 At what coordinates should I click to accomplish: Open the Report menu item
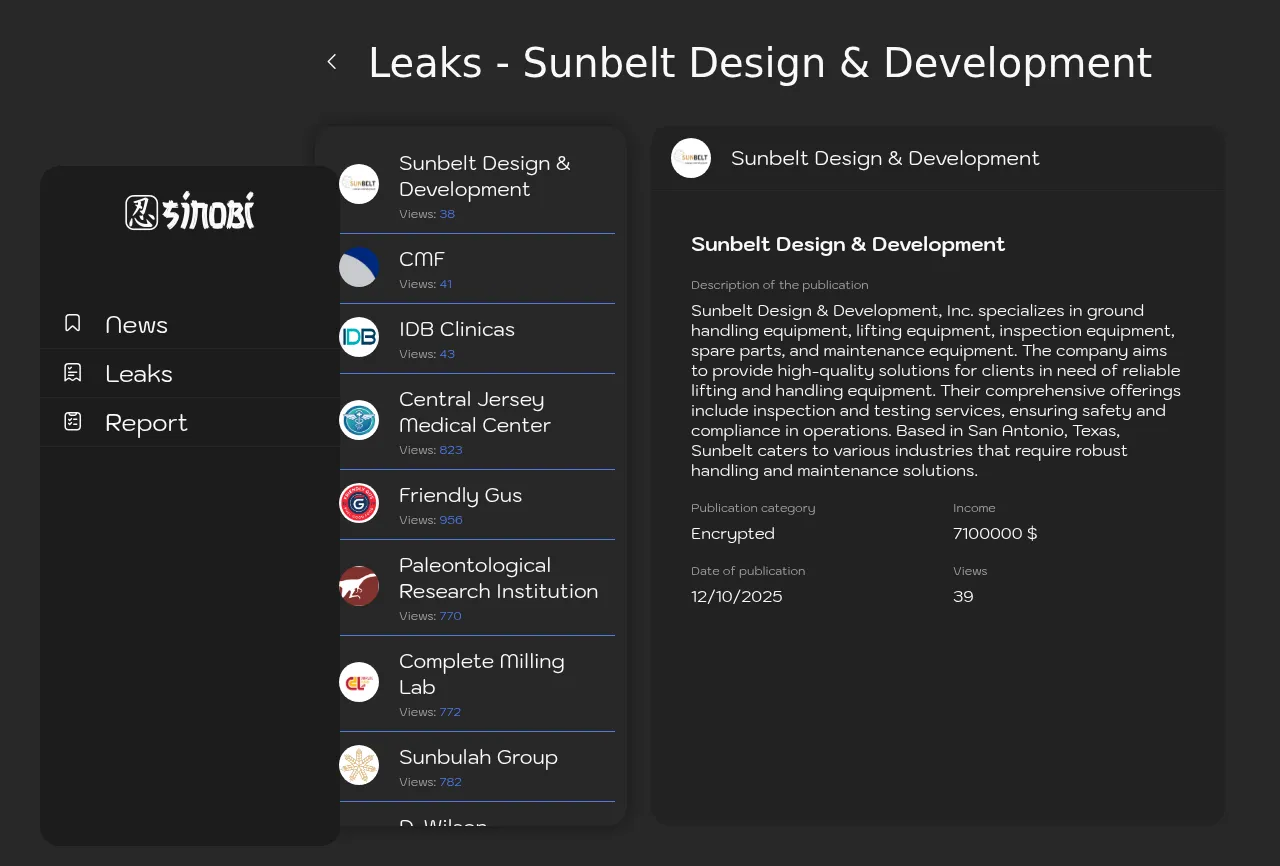pyautogui.click(x=146, y=423)
